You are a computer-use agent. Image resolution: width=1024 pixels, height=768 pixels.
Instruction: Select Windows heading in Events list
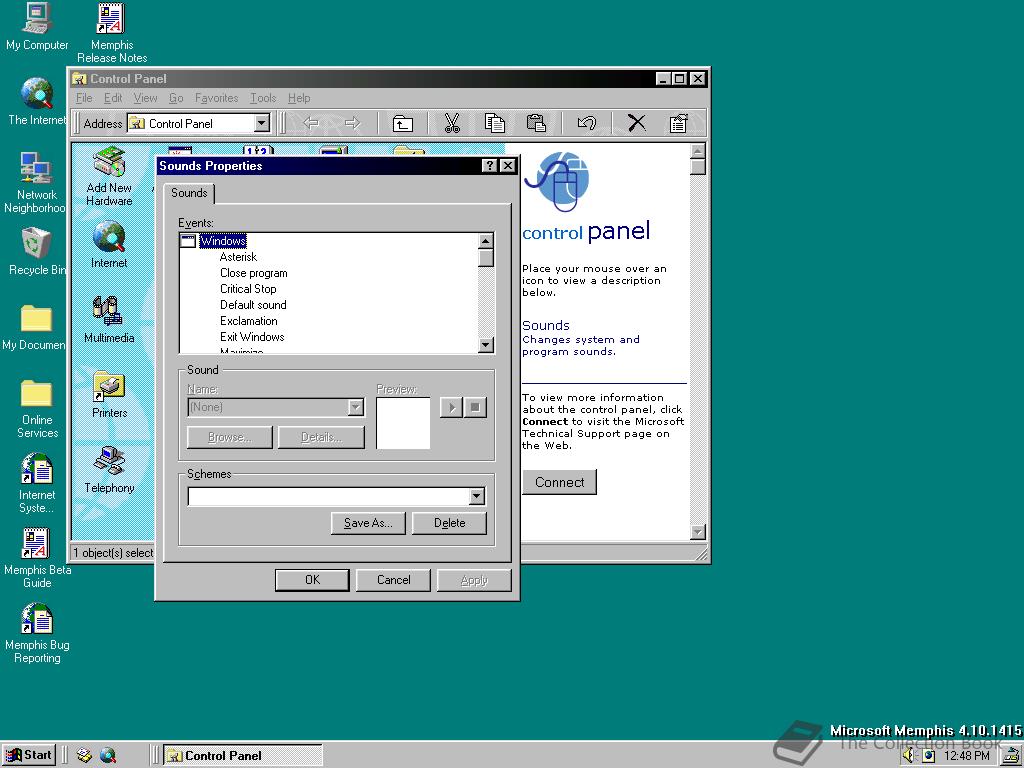223,241
